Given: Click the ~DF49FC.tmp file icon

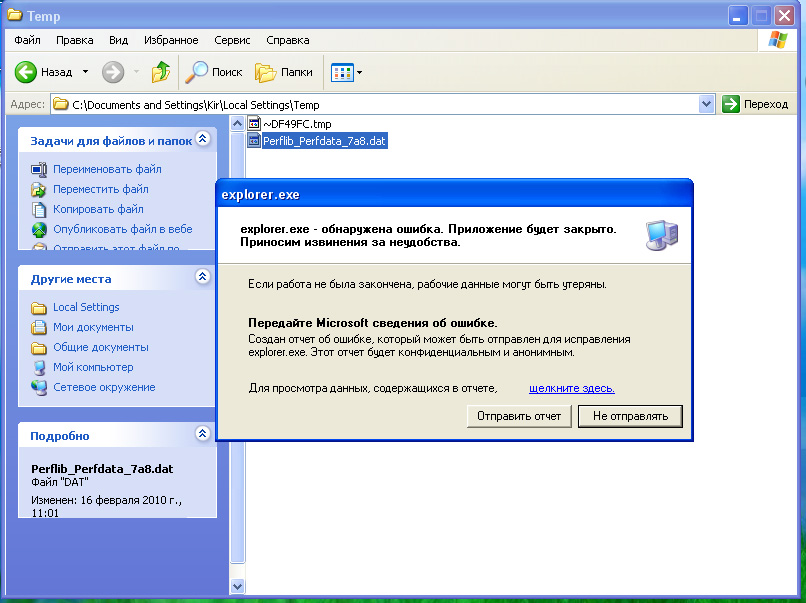Looking at the screenshot, I should pos(254,123).
